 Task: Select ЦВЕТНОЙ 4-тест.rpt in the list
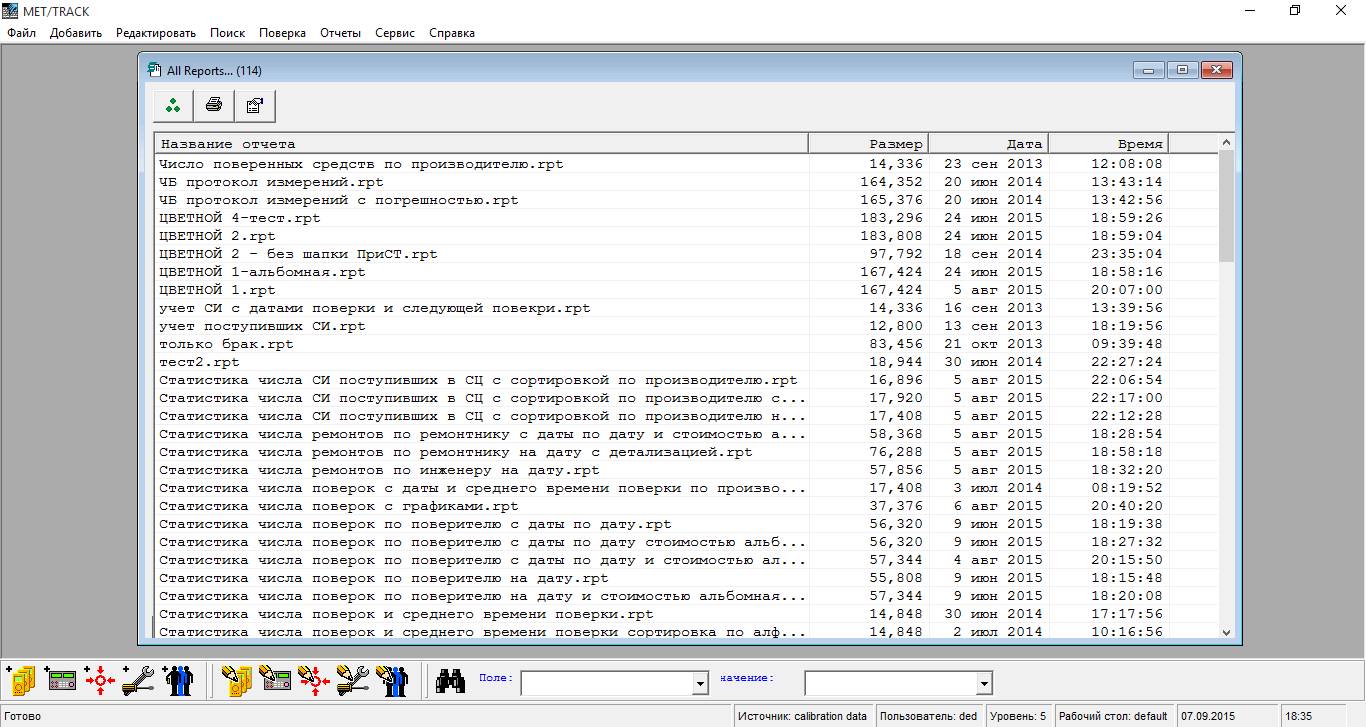point(240,218)
